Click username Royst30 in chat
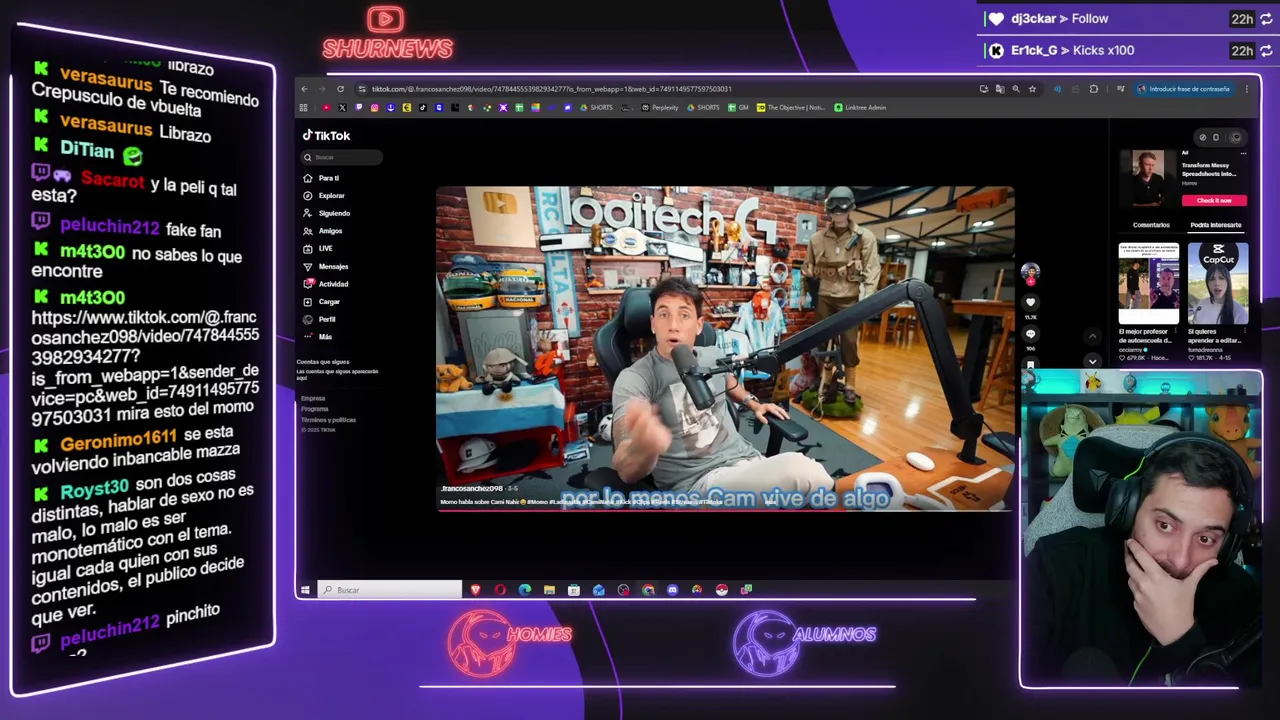The width and height of the screenshot is (1280, 720). [x=95, y=490]
